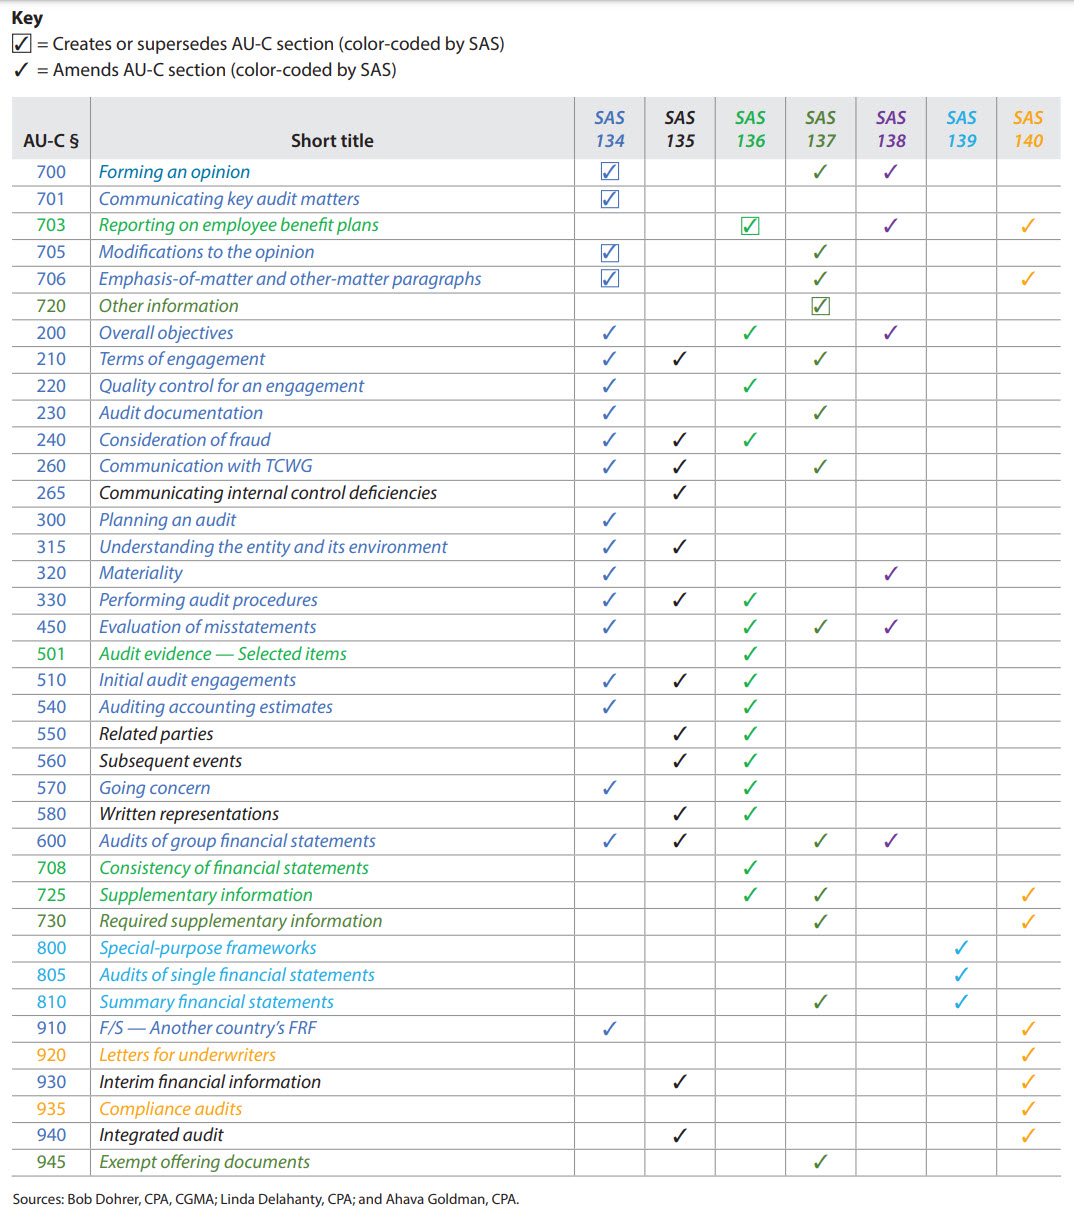Click the purple SAS 138 checkmark for Materiality
Screen dimensions: 1074x1215
pyautogui.click(x=890, y=573)
